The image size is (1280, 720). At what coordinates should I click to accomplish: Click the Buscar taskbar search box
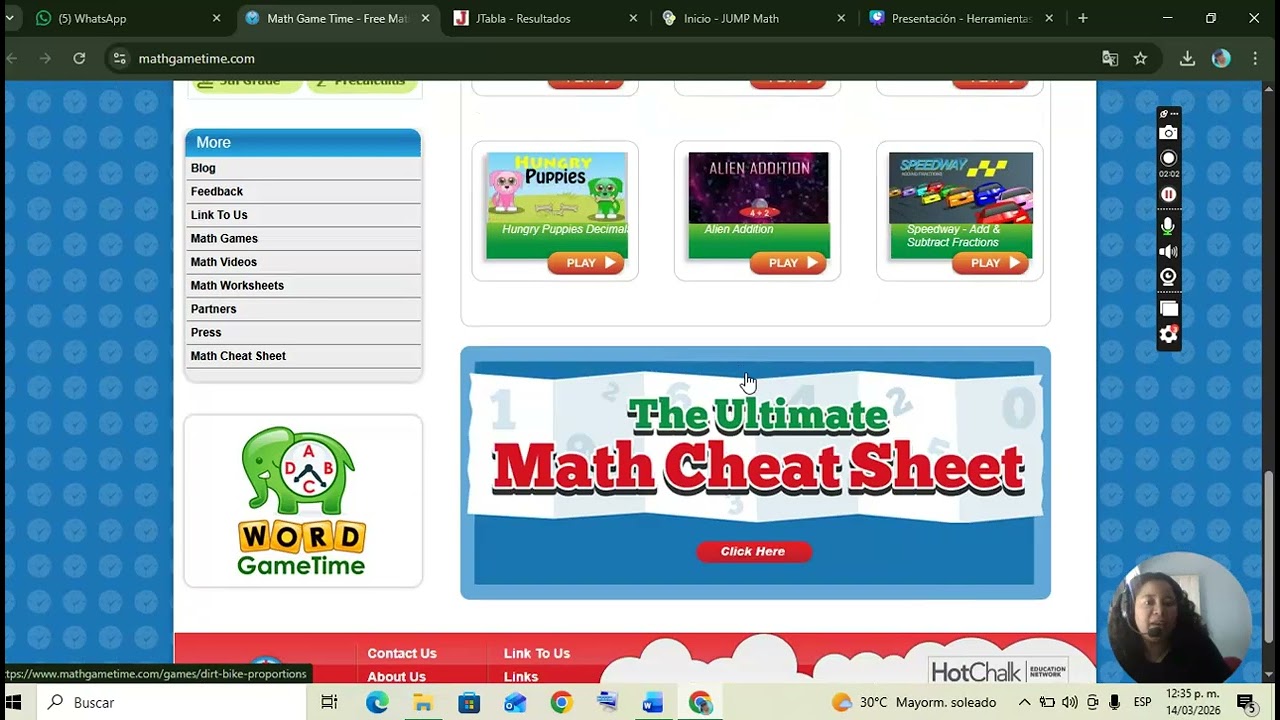click(x=170, y=702)
